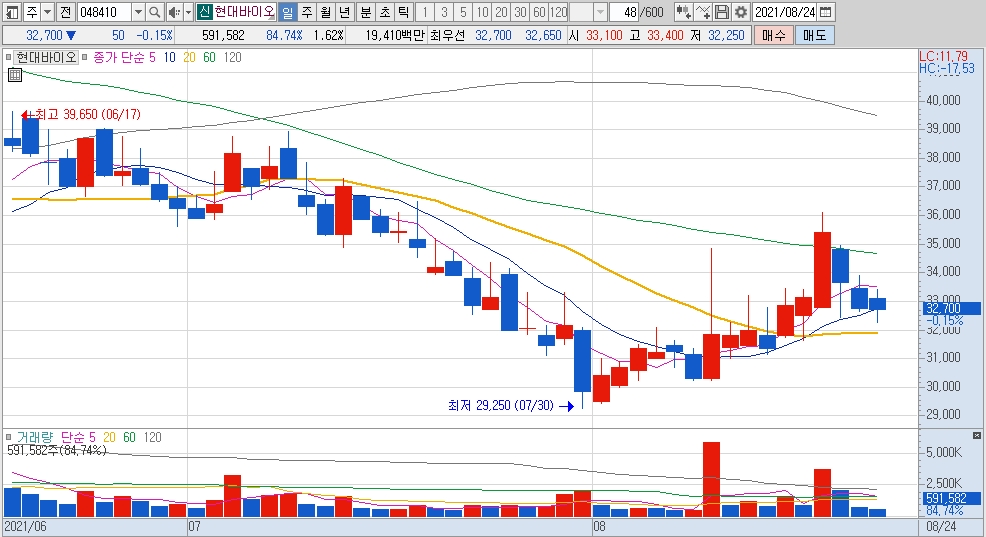Select the weekly (주) chart period

point(306,12)
